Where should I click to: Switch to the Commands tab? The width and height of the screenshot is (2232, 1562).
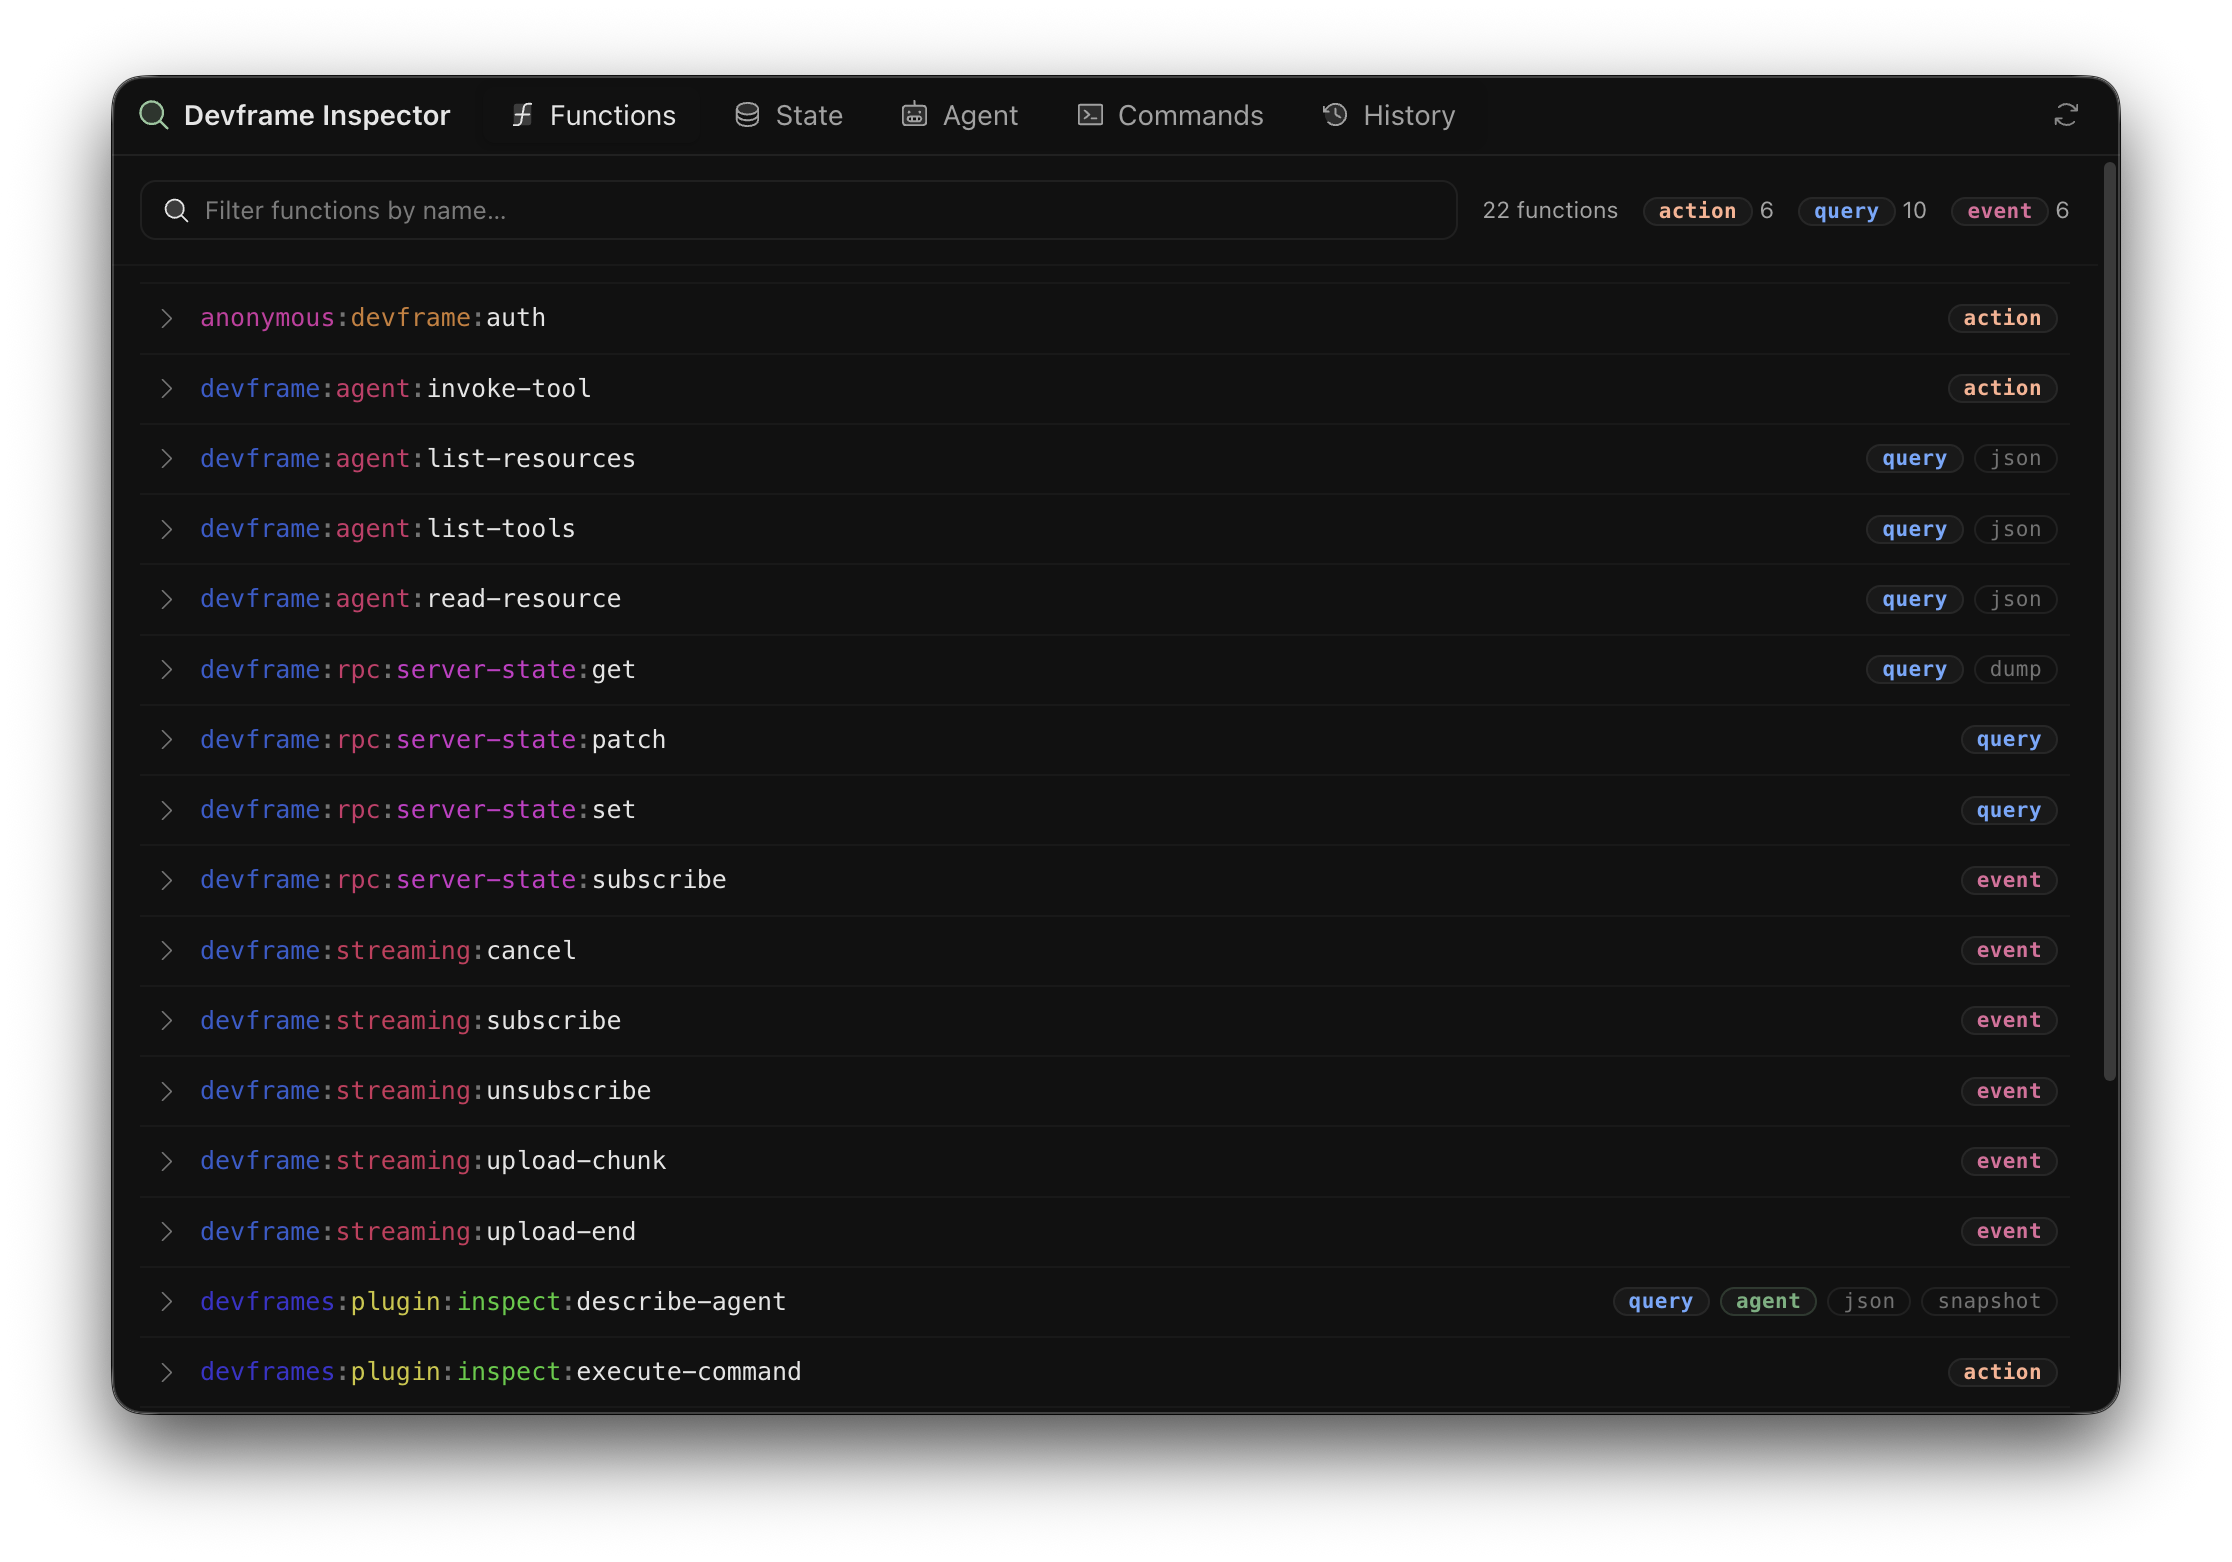(x=1171, y=115)
